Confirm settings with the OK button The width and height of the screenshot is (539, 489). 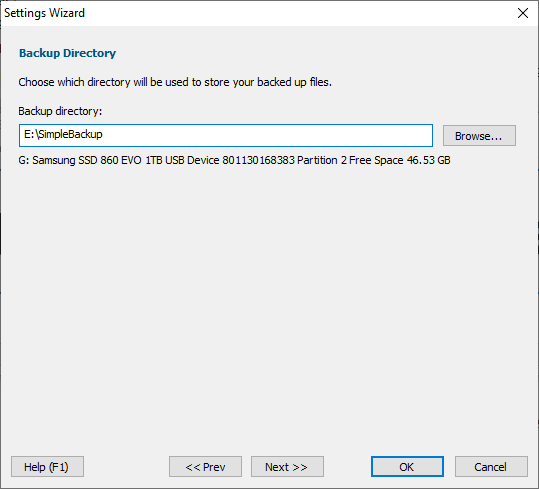coord(407,467)
